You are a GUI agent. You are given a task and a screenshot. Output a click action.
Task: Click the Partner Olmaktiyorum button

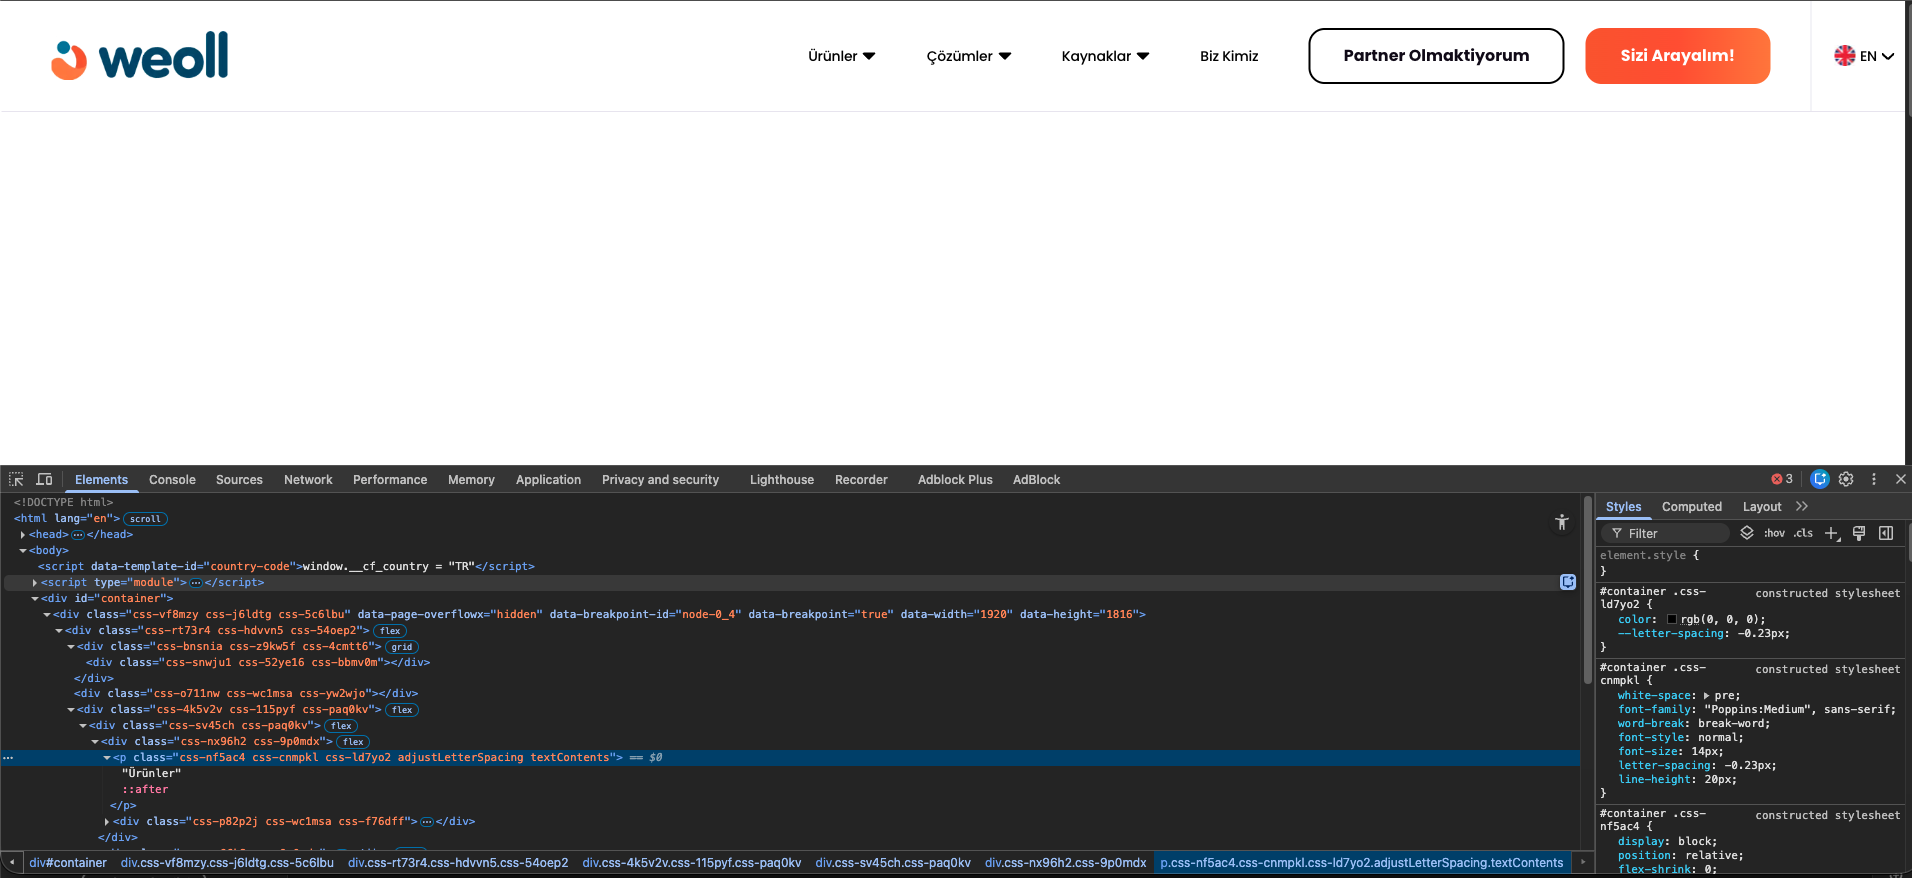pos(1435,56)
